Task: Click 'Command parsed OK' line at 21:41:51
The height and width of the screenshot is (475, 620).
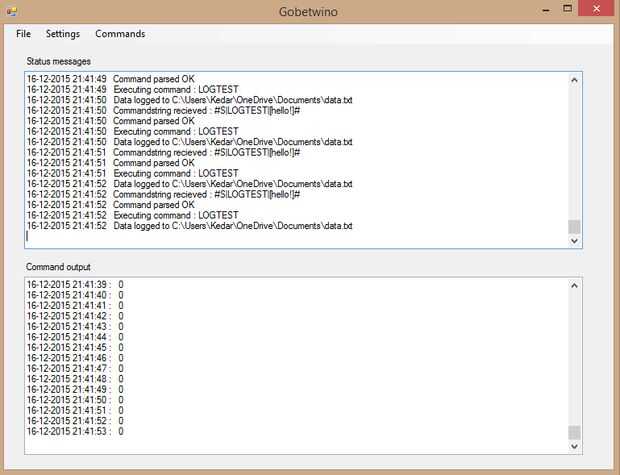Action: click(111, 163)
